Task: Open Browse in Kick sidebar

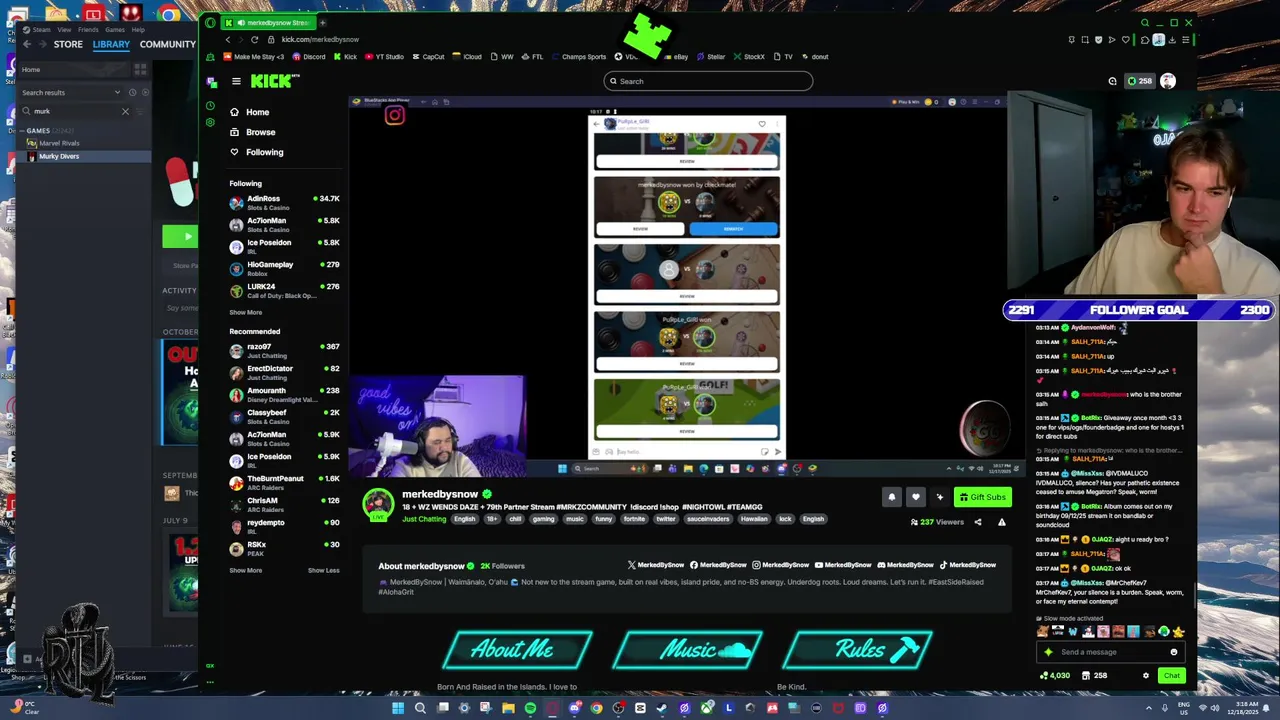Action: click(252, 132)
